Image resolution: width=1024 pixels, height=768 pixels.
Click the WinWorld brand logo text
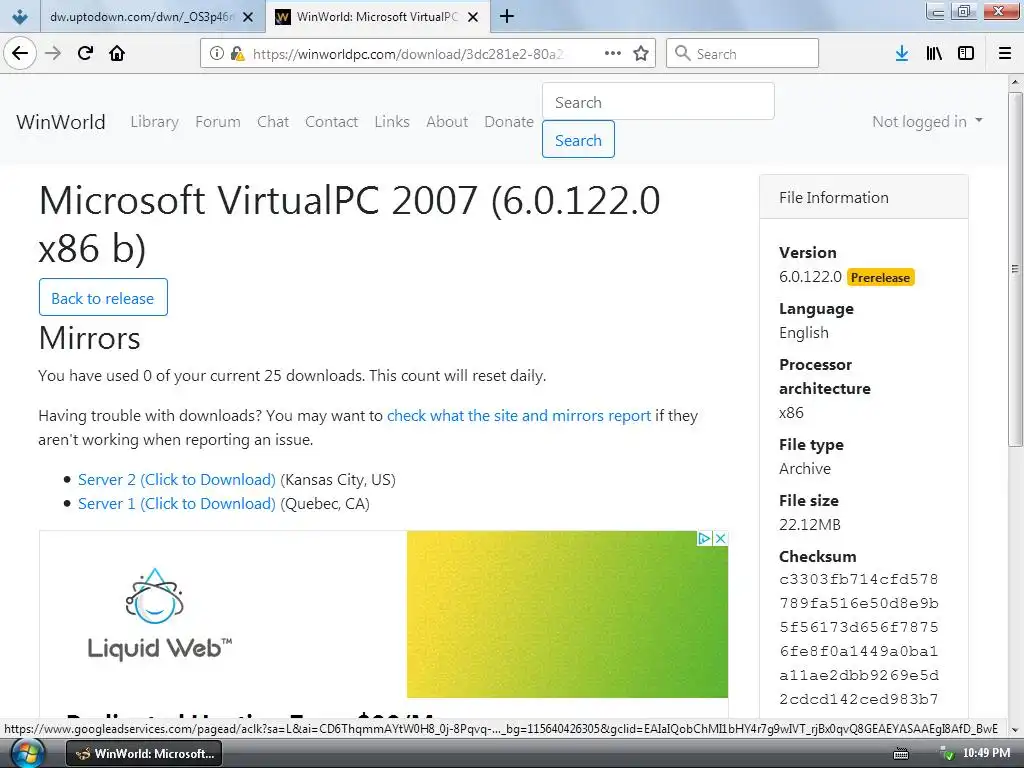click(61, 121)
